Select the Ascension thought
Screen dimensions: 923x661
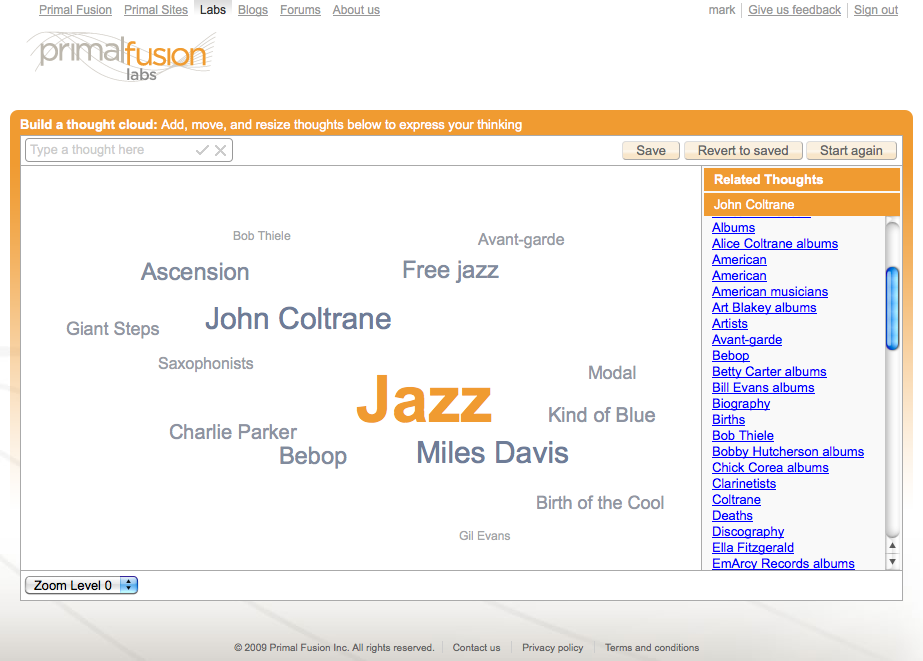[x=195, y=272]
